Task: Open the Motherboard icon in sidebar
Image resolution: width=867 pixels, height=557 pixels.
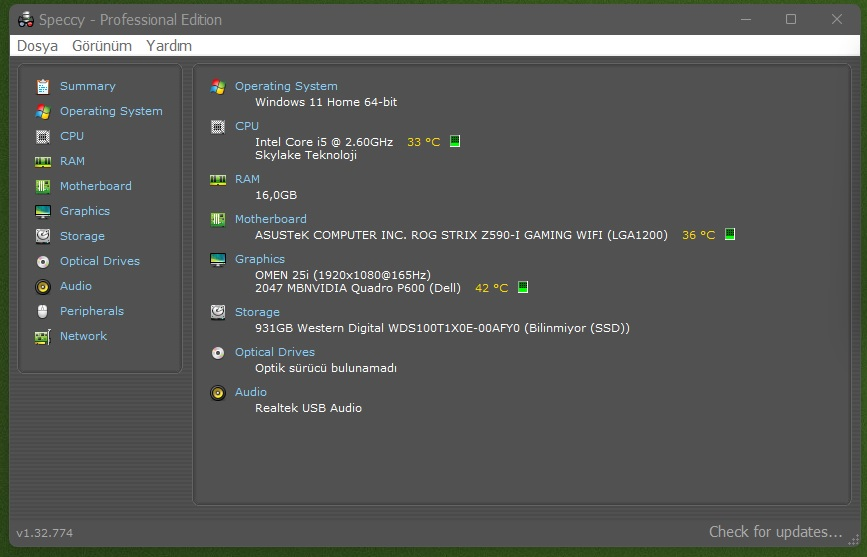Action: pyautogui.click(x=43, y=186)
